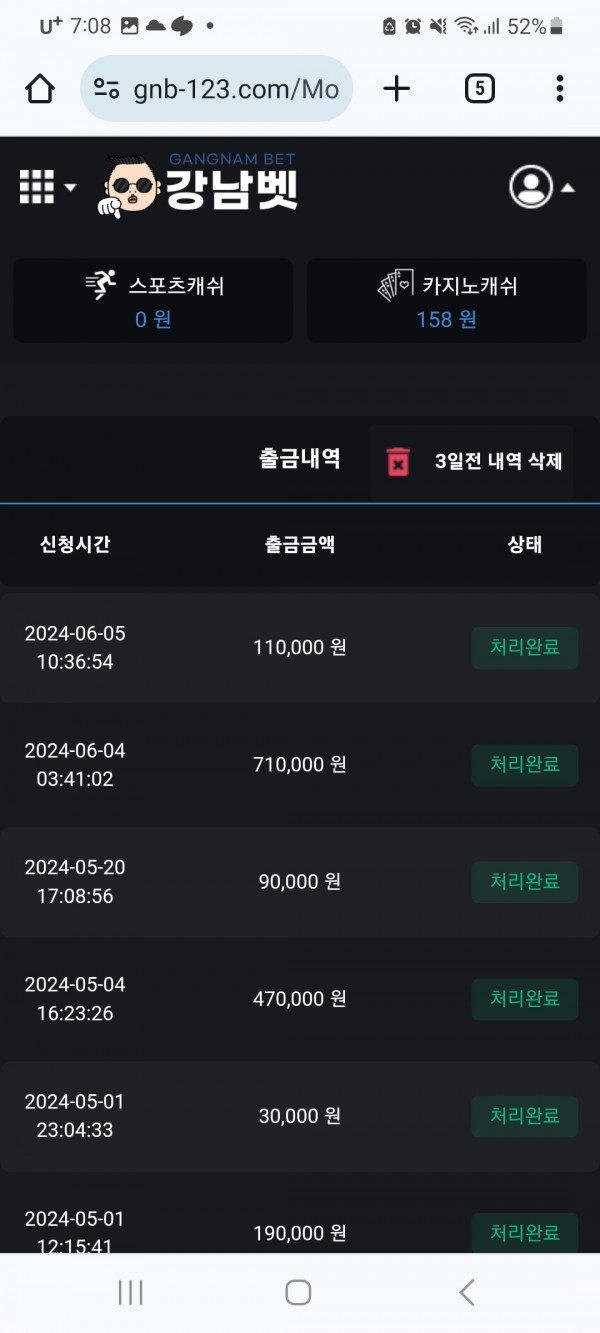Open the tab switcher showing 5 tabs
Image resolution: width=600 pixels, height=1333 pixels.
click(480, 89)
